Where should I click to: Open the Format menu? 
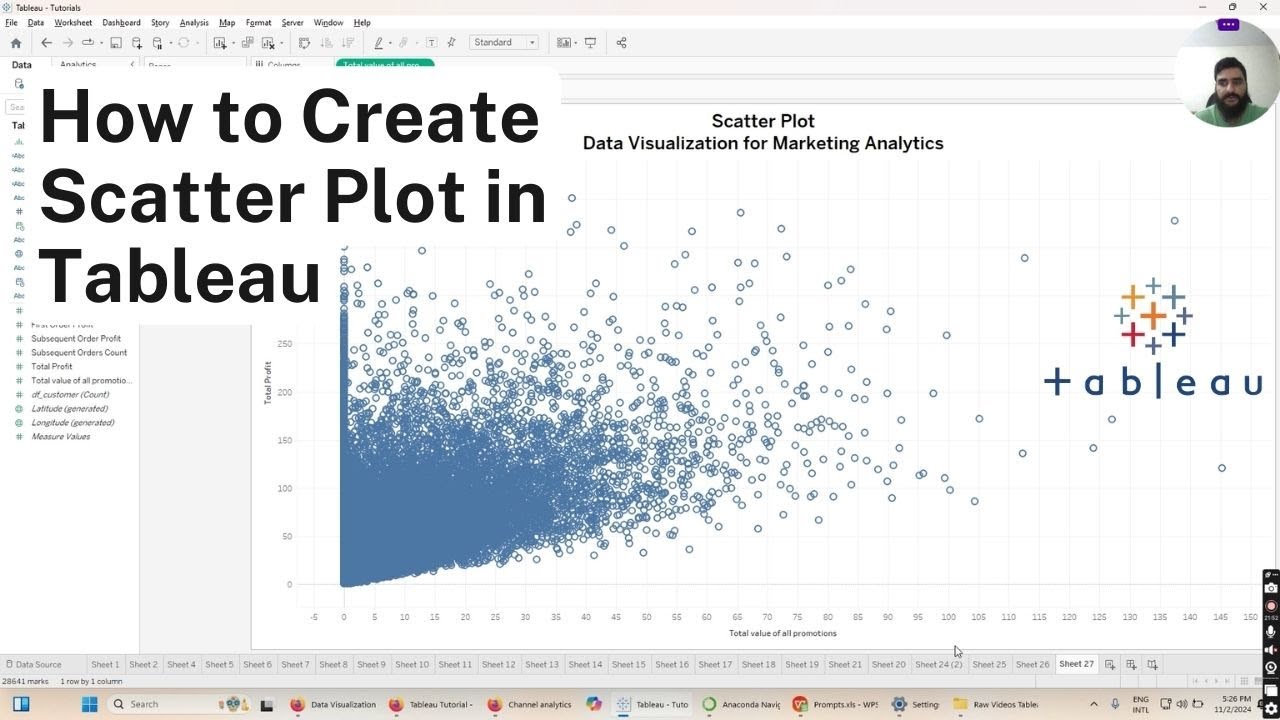click(258, 22)
